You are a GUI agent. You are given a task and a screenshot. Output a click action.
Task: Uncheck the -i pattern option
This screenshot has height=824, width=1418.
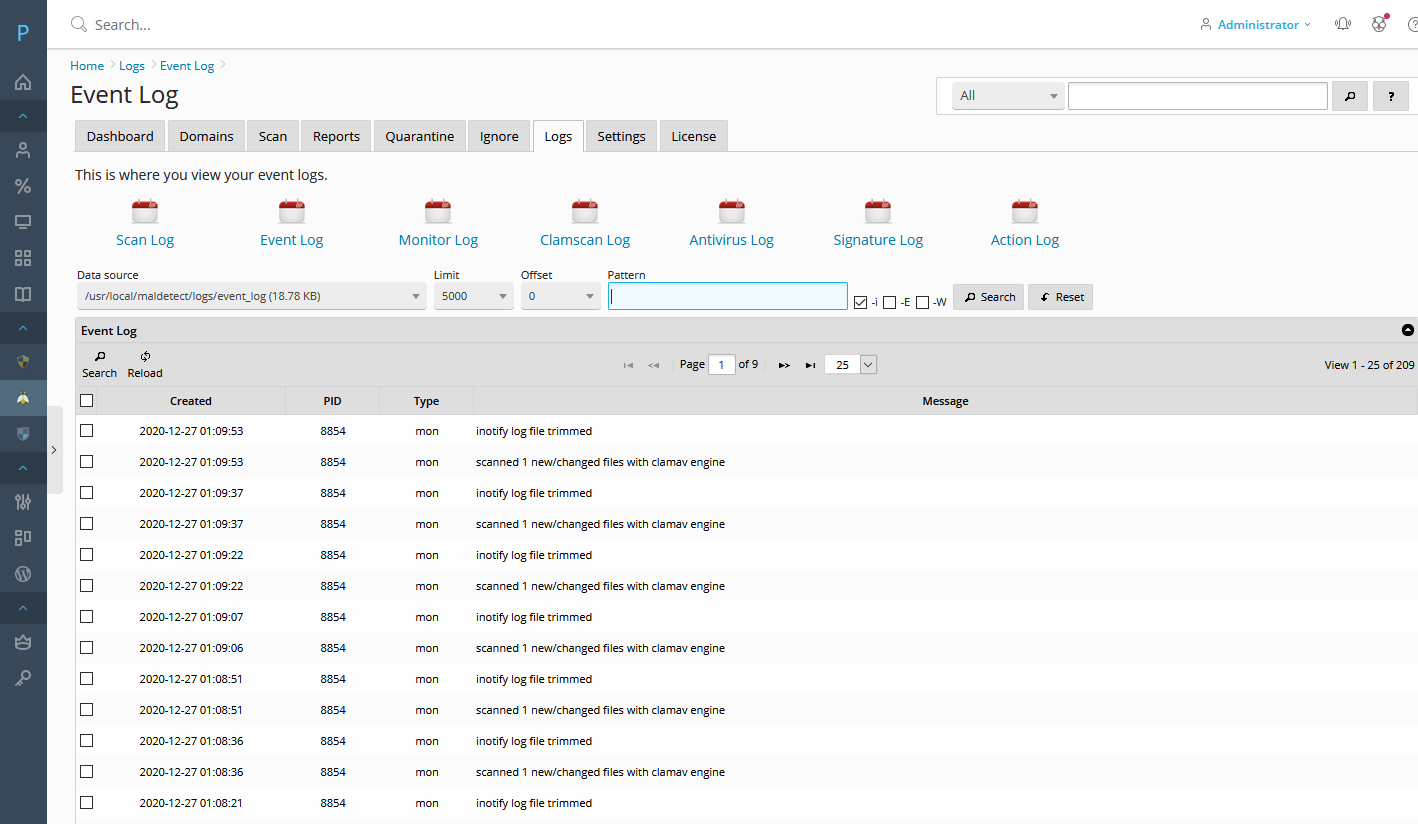(861, 302)
